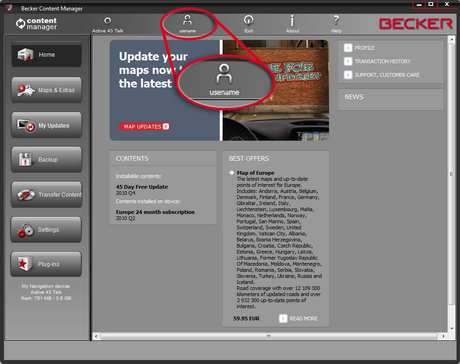The height and width of the screenshot is (364, 460).
Task: Click READ MORE under Map of Europe
Action: 298,318
